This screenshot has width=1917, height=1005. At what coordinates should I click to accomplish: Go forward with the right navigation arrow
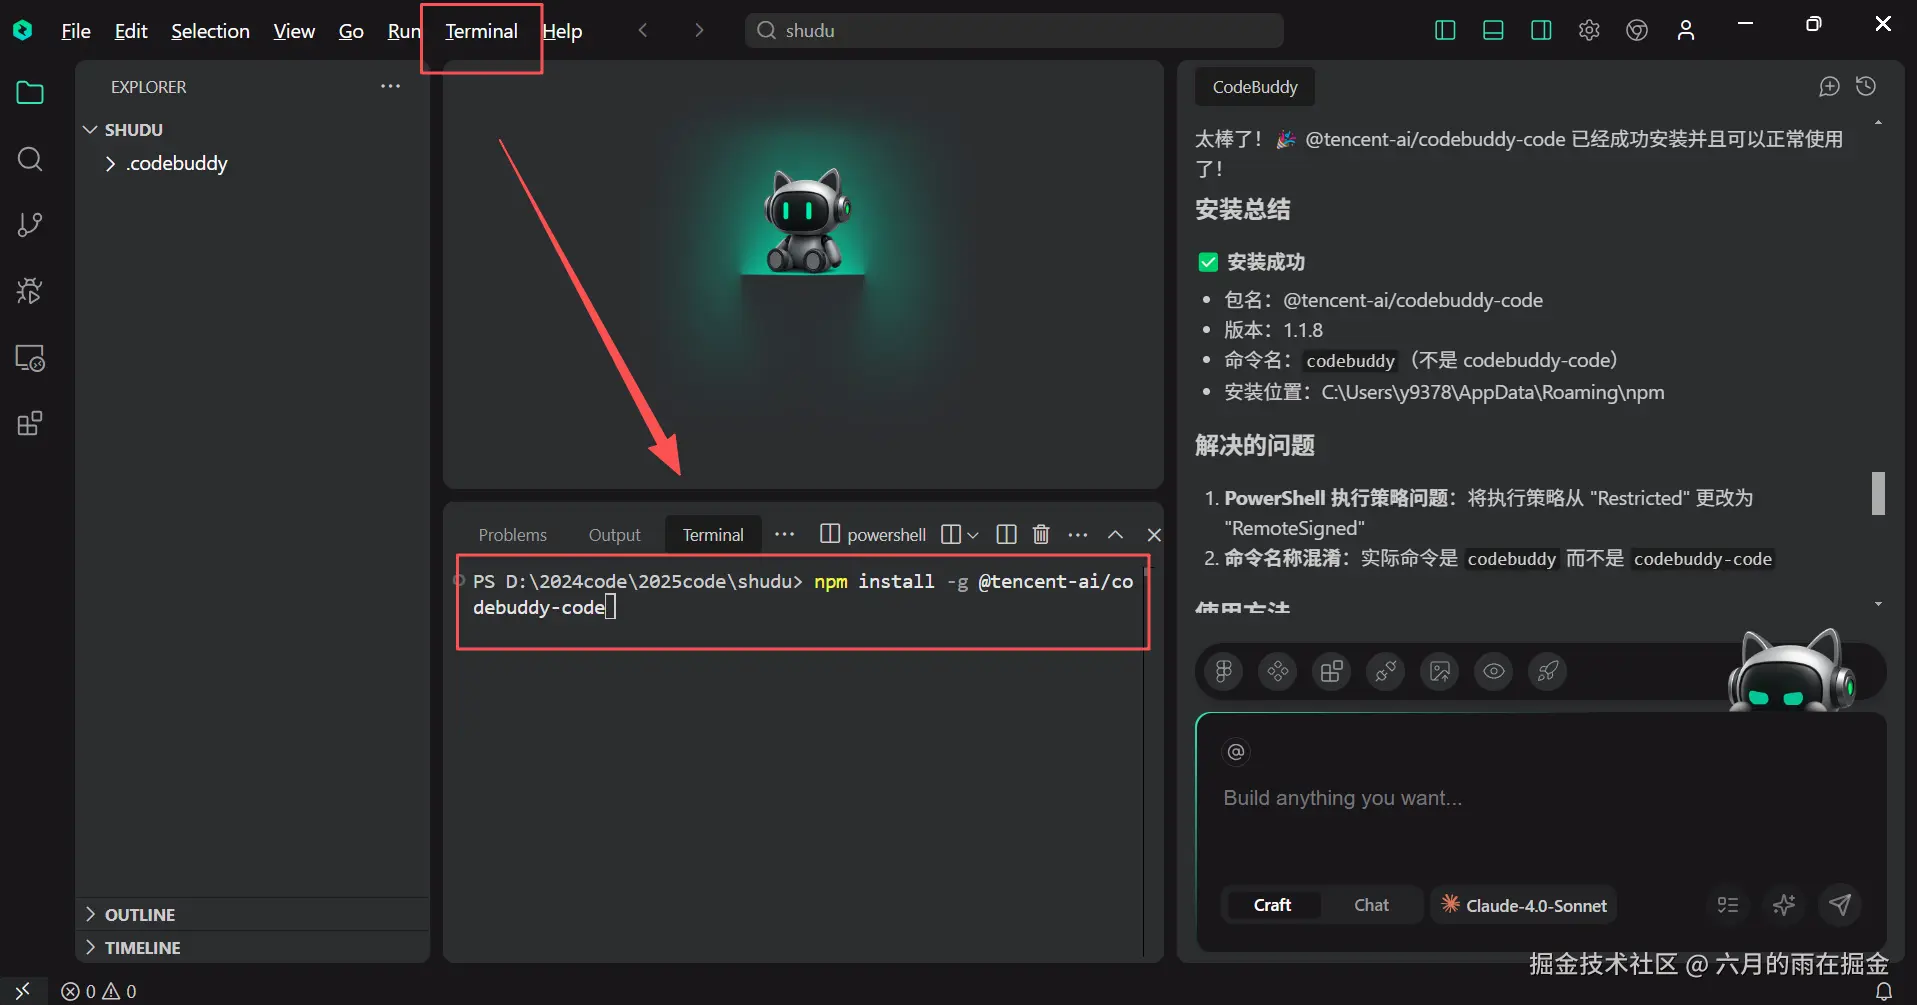[699, 31]
